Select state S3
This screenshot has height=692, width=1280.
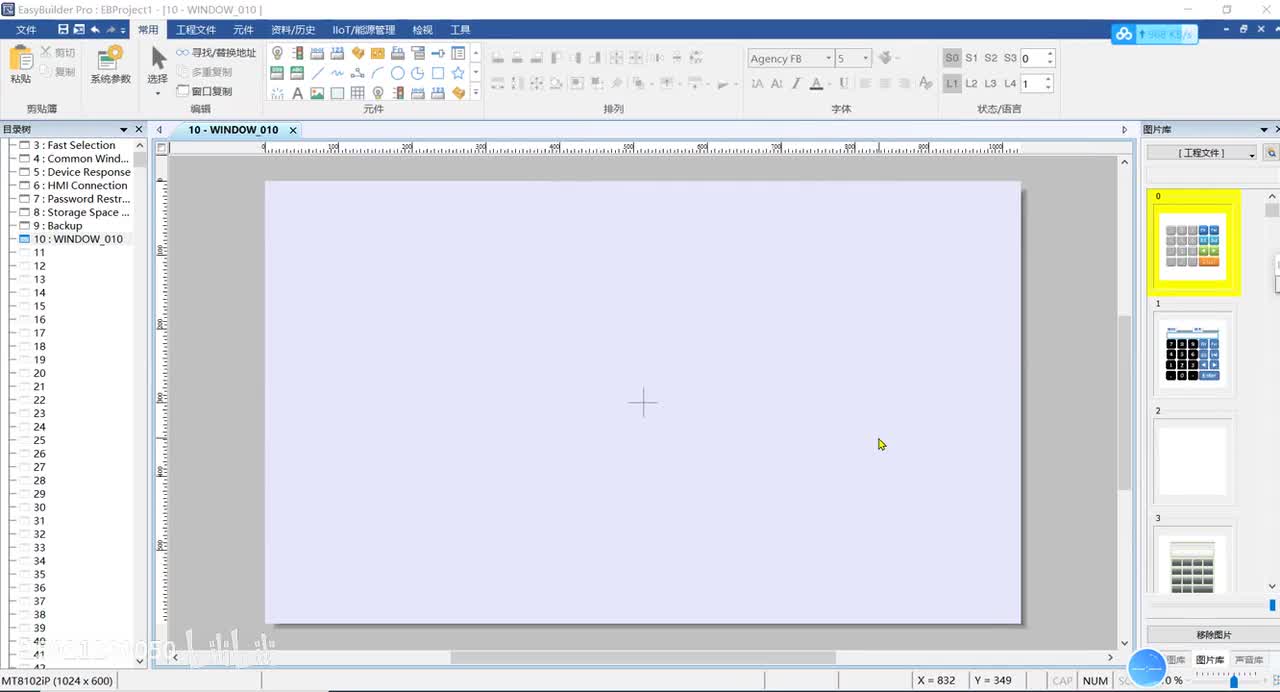[1010, 58]
